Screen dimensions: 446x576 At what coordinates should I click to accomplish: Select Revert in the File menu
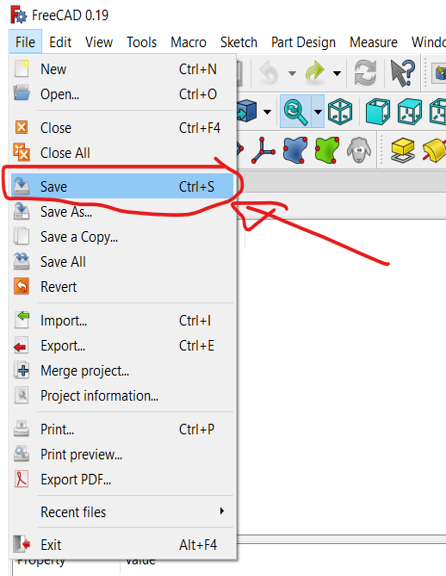click(122, 287)
